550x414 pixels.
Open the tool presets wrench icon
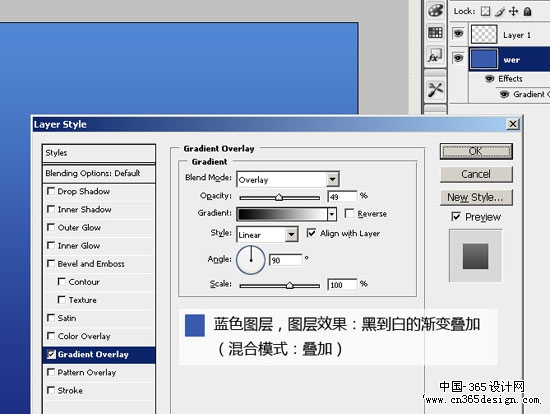click(435, 89)
